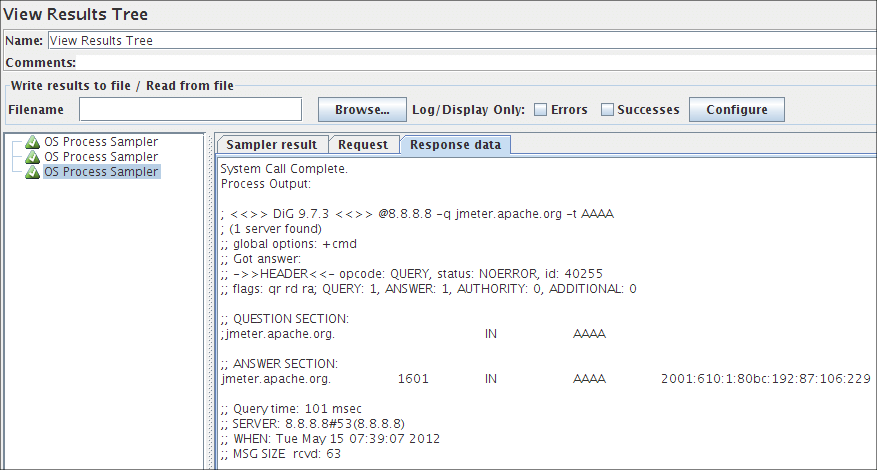Image resolution: width=877 pixels, height=470 pixels.
Task: Focus the Name field with View Results Tree
Action: pyautogui.click(x=460, y=41)
